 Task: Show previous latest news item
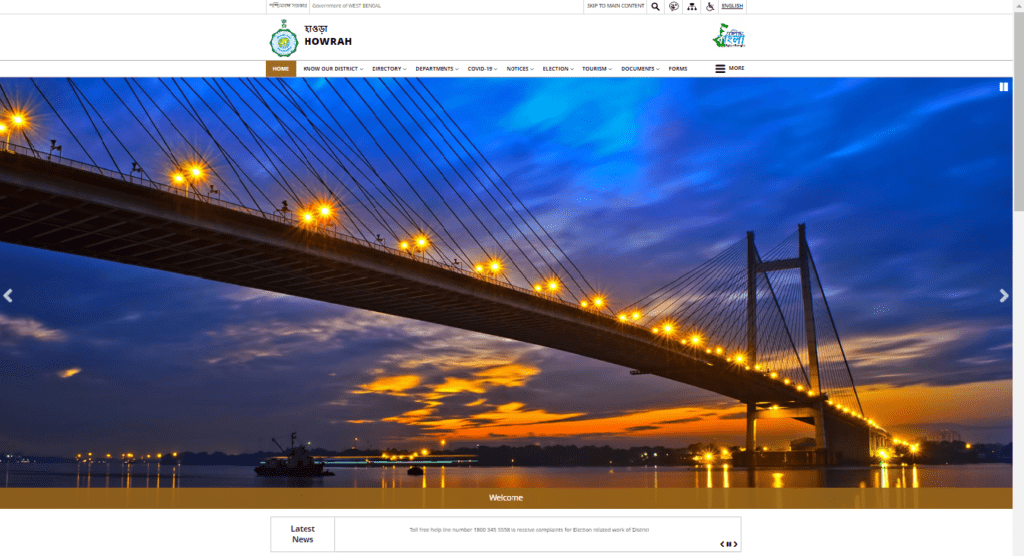click(x=722, y=544)
